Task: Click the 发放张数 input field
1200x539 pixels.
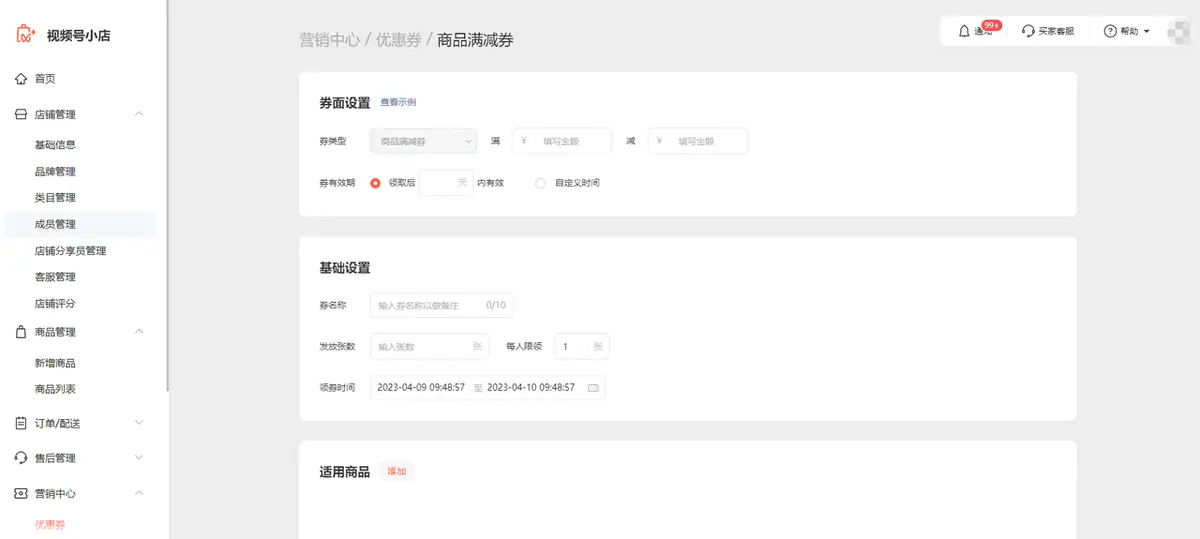Action: [x=429, y=346]
